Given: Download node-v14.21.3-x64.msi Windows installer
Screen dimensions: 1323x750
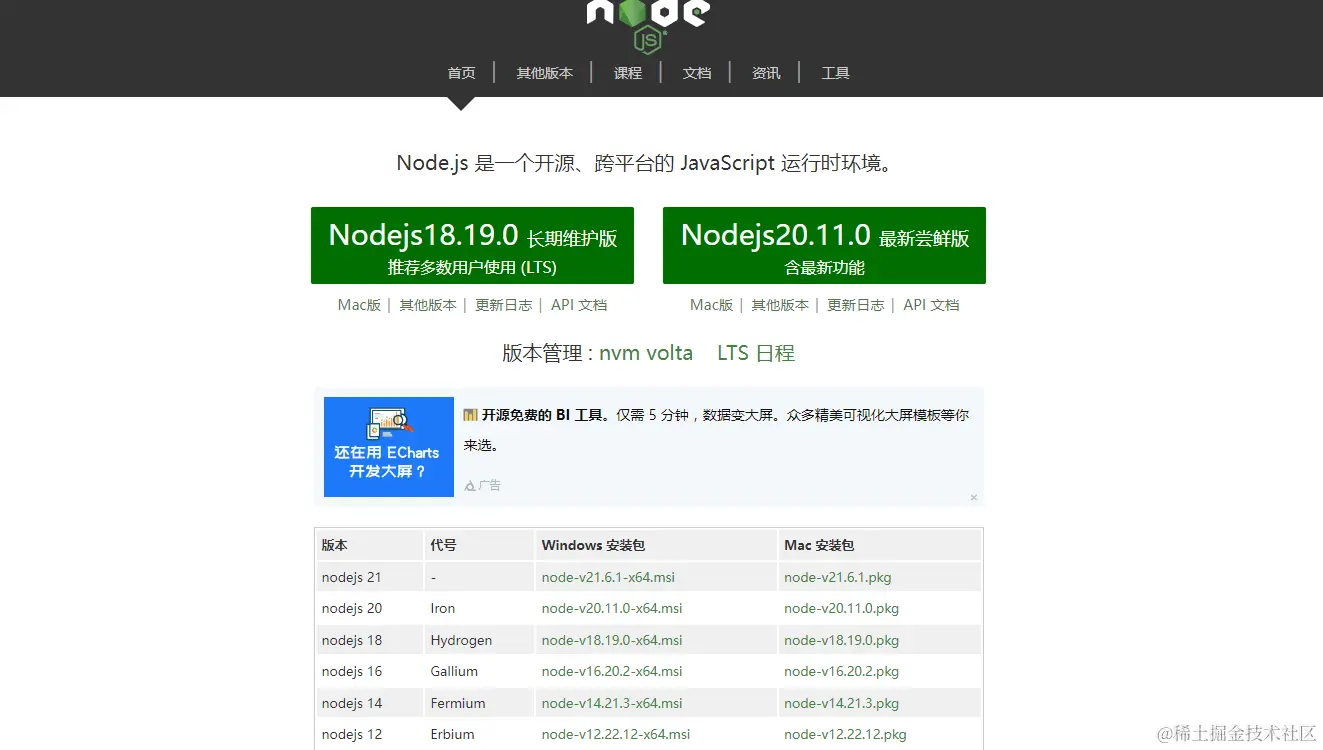Looking at the screenshot, I should tap(612, 703).
